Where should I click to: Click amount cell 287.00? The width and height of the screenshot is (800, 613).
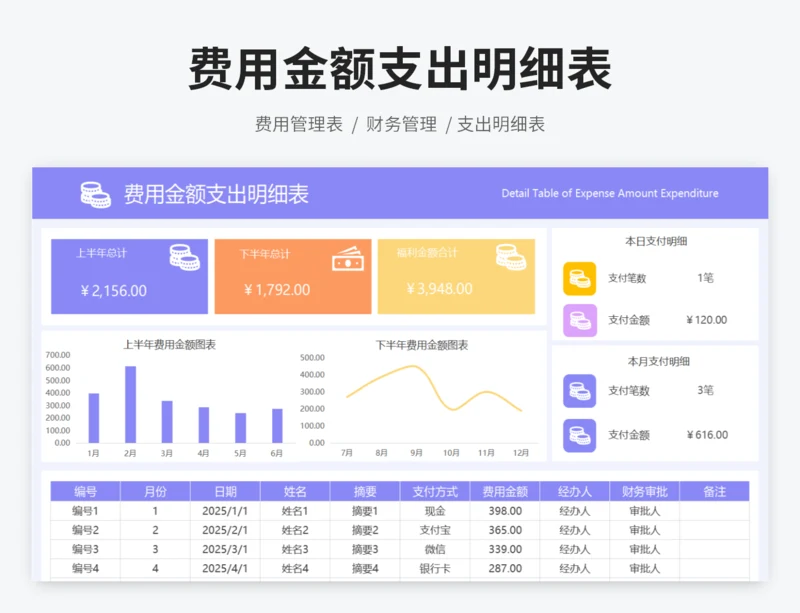click(505, 568)
